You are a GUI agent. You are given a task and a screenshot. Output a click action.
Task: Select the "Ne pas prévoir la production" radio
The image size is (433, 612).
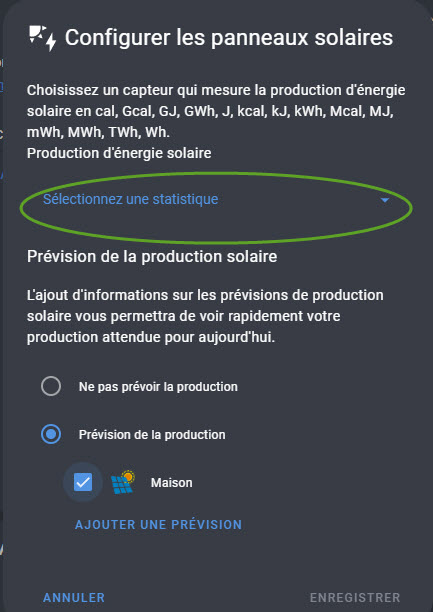pos(51,387)
